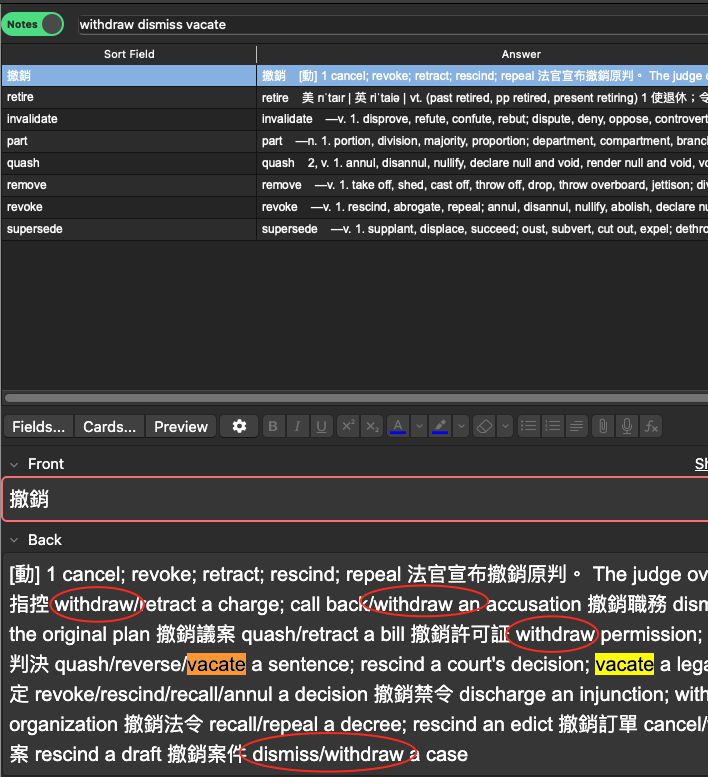Apply the text highlight color button

(440, 426)
